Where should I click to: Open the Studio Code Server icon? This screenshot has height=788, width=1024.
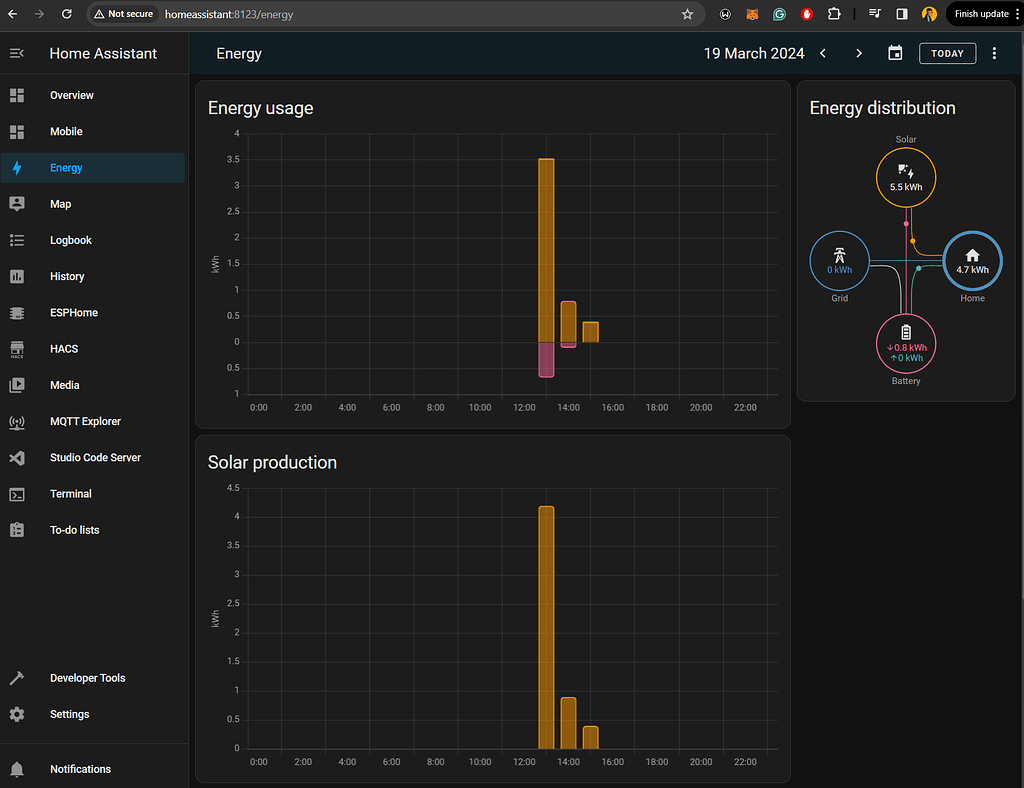click(x=17, y=458)
